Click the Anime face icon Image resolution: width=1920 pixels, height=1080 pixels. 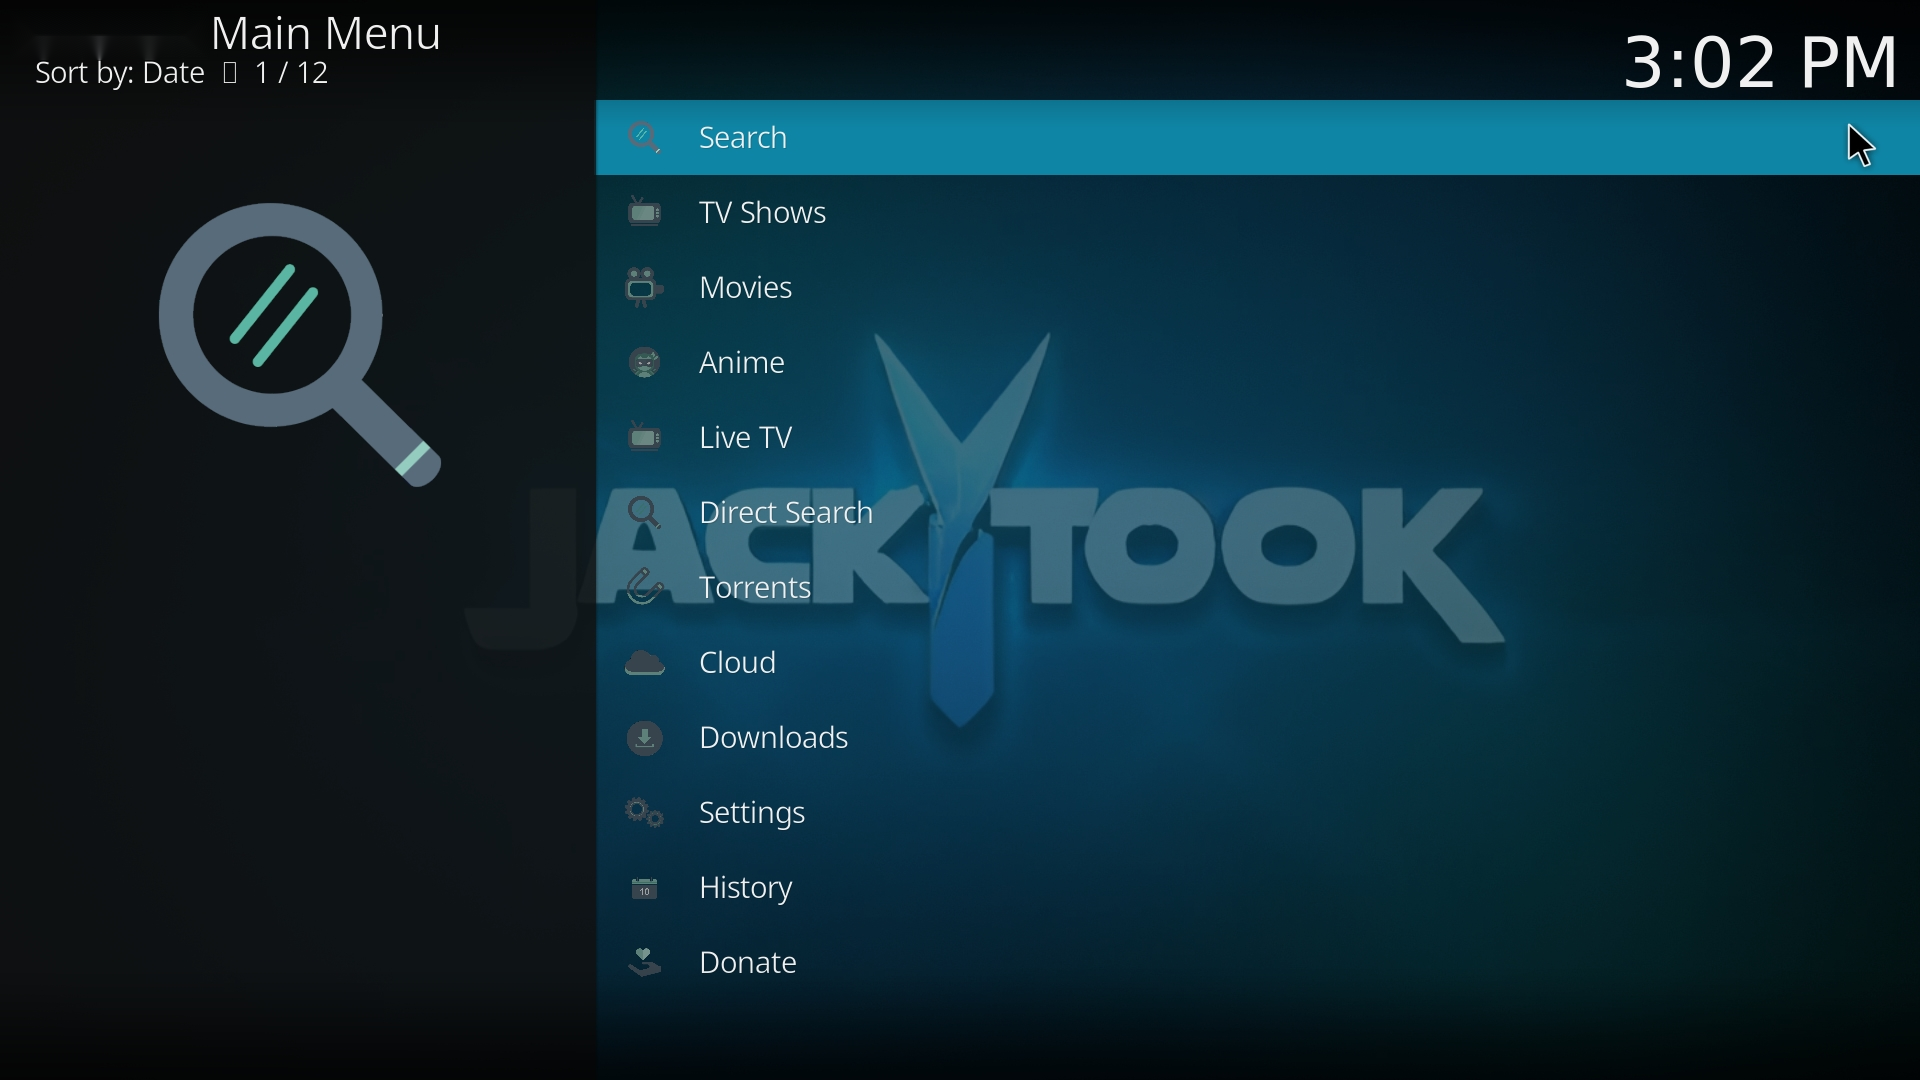[646, 363]
